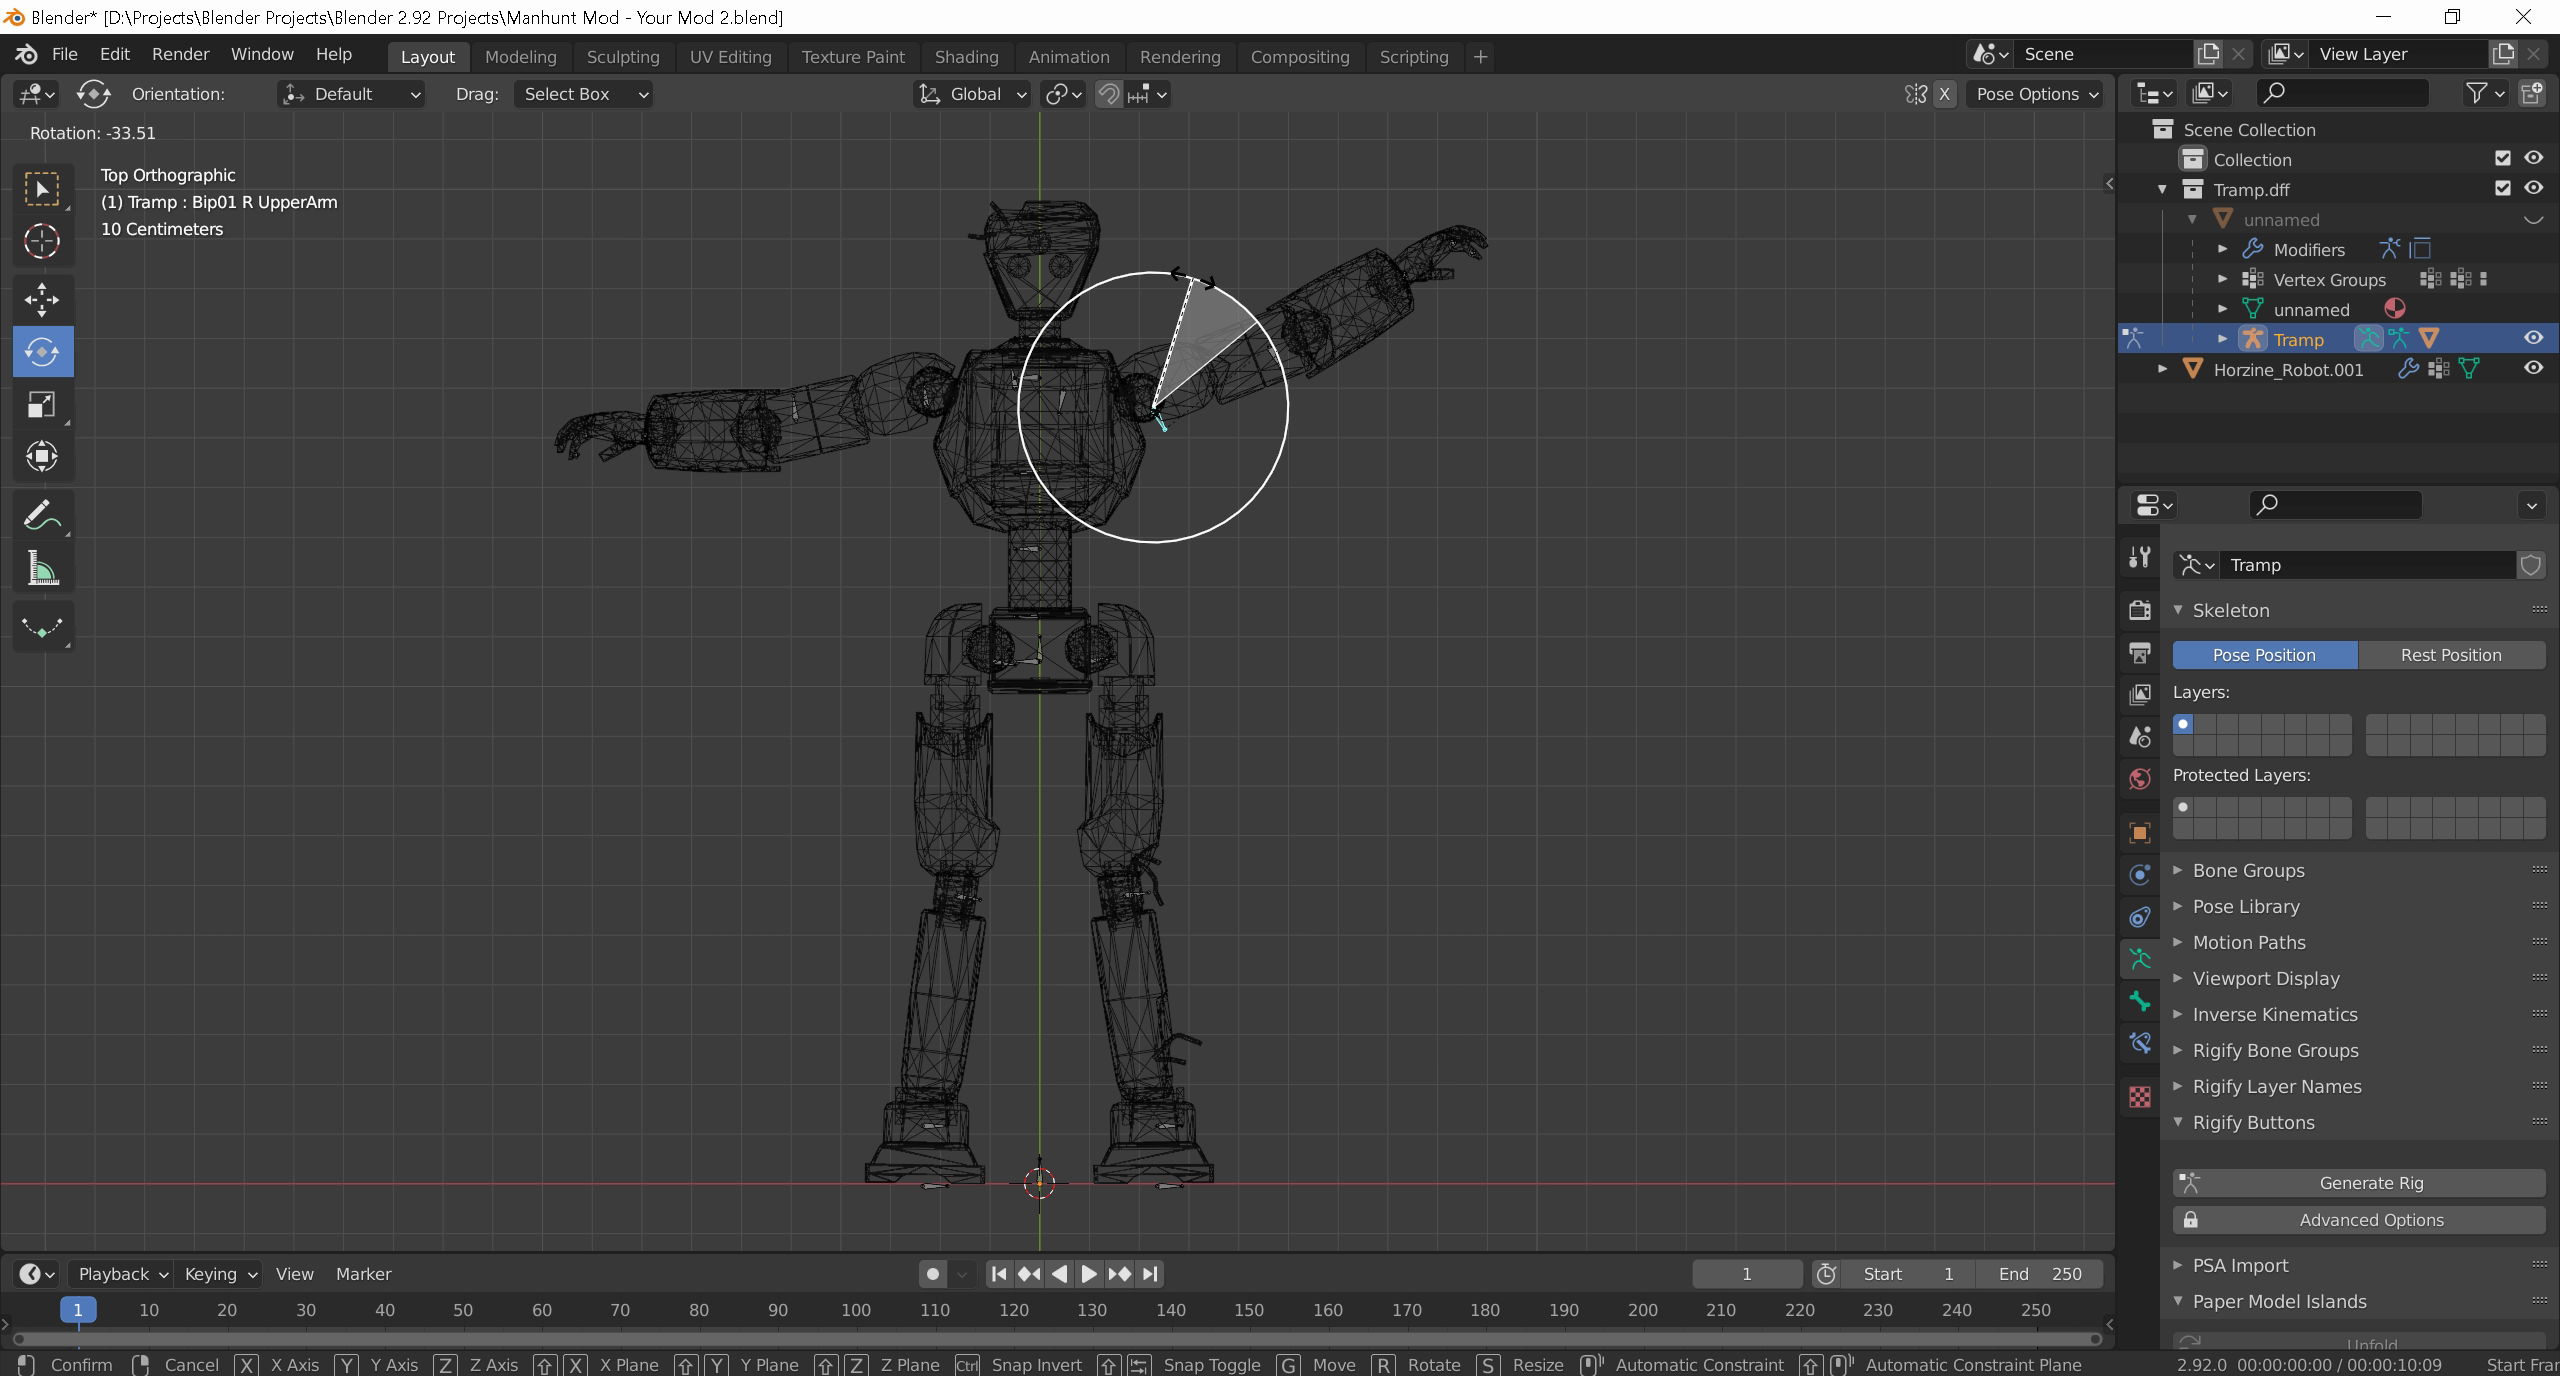Hide Horzine_Robot.001 with eye icon
2560x1376 pixels.
click(2532, 368)
